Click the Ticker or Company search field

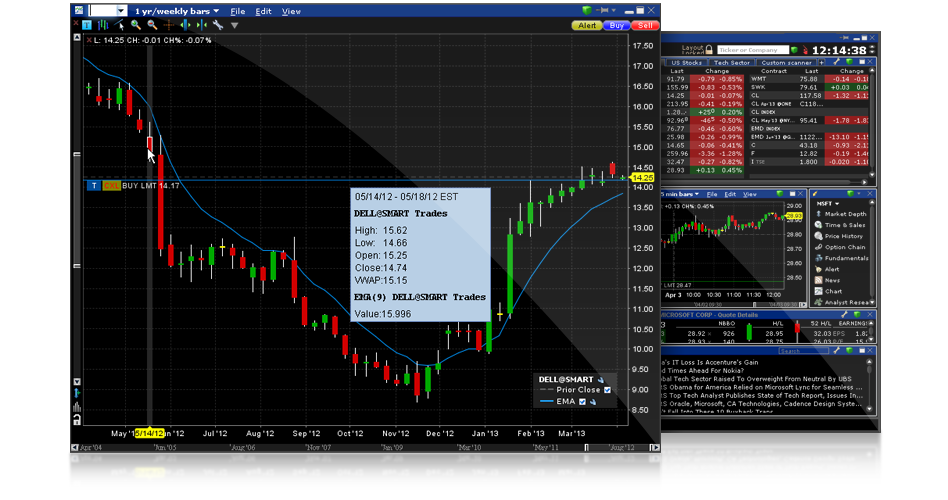749,49
